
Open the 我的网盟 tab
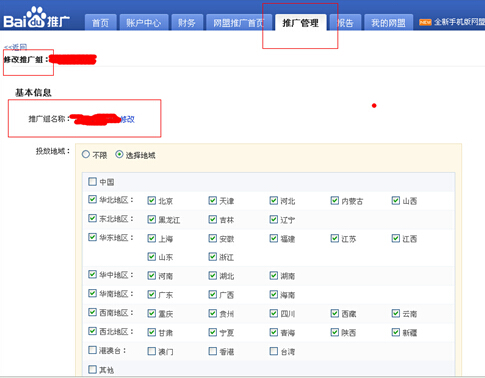388,23
